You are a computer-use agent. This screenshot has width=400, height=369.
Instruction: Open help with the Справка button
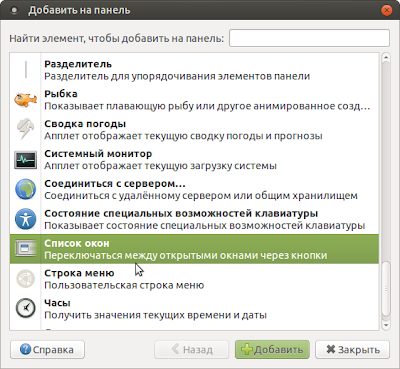[47, 350]
